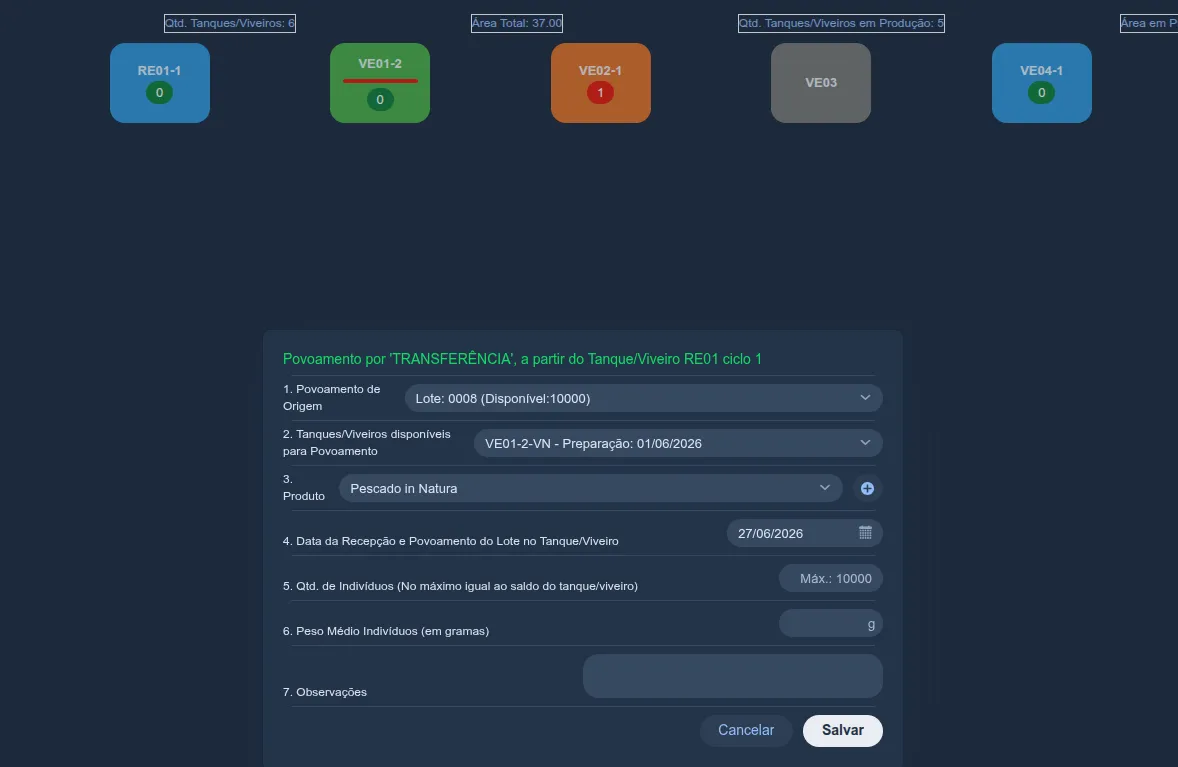The image size is (1178, 767).
Task: Expand Tanques/Viveiros disponíveis para Povoamento dropdown
Action: (x=678, y=443)
